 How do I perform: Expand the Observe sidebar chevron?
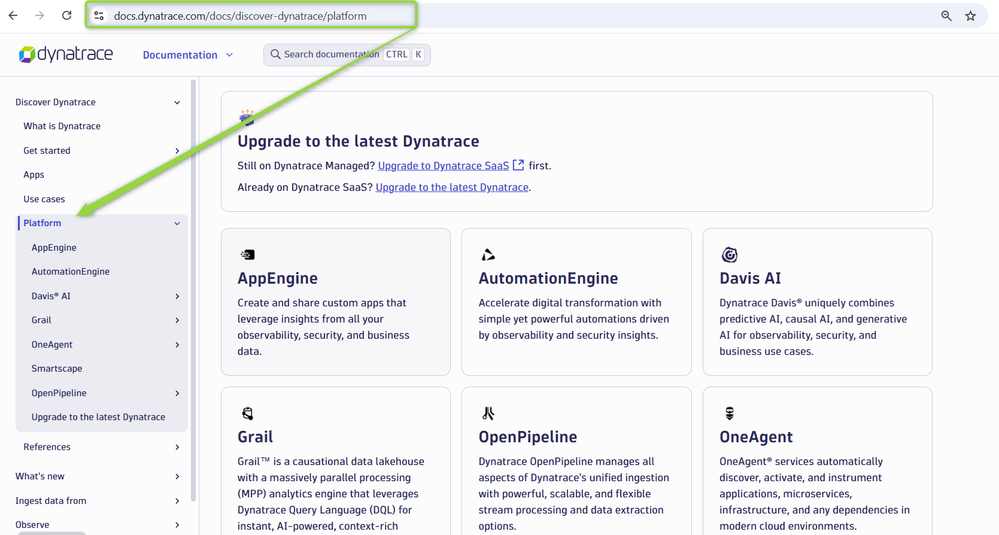tap(177, 525)
